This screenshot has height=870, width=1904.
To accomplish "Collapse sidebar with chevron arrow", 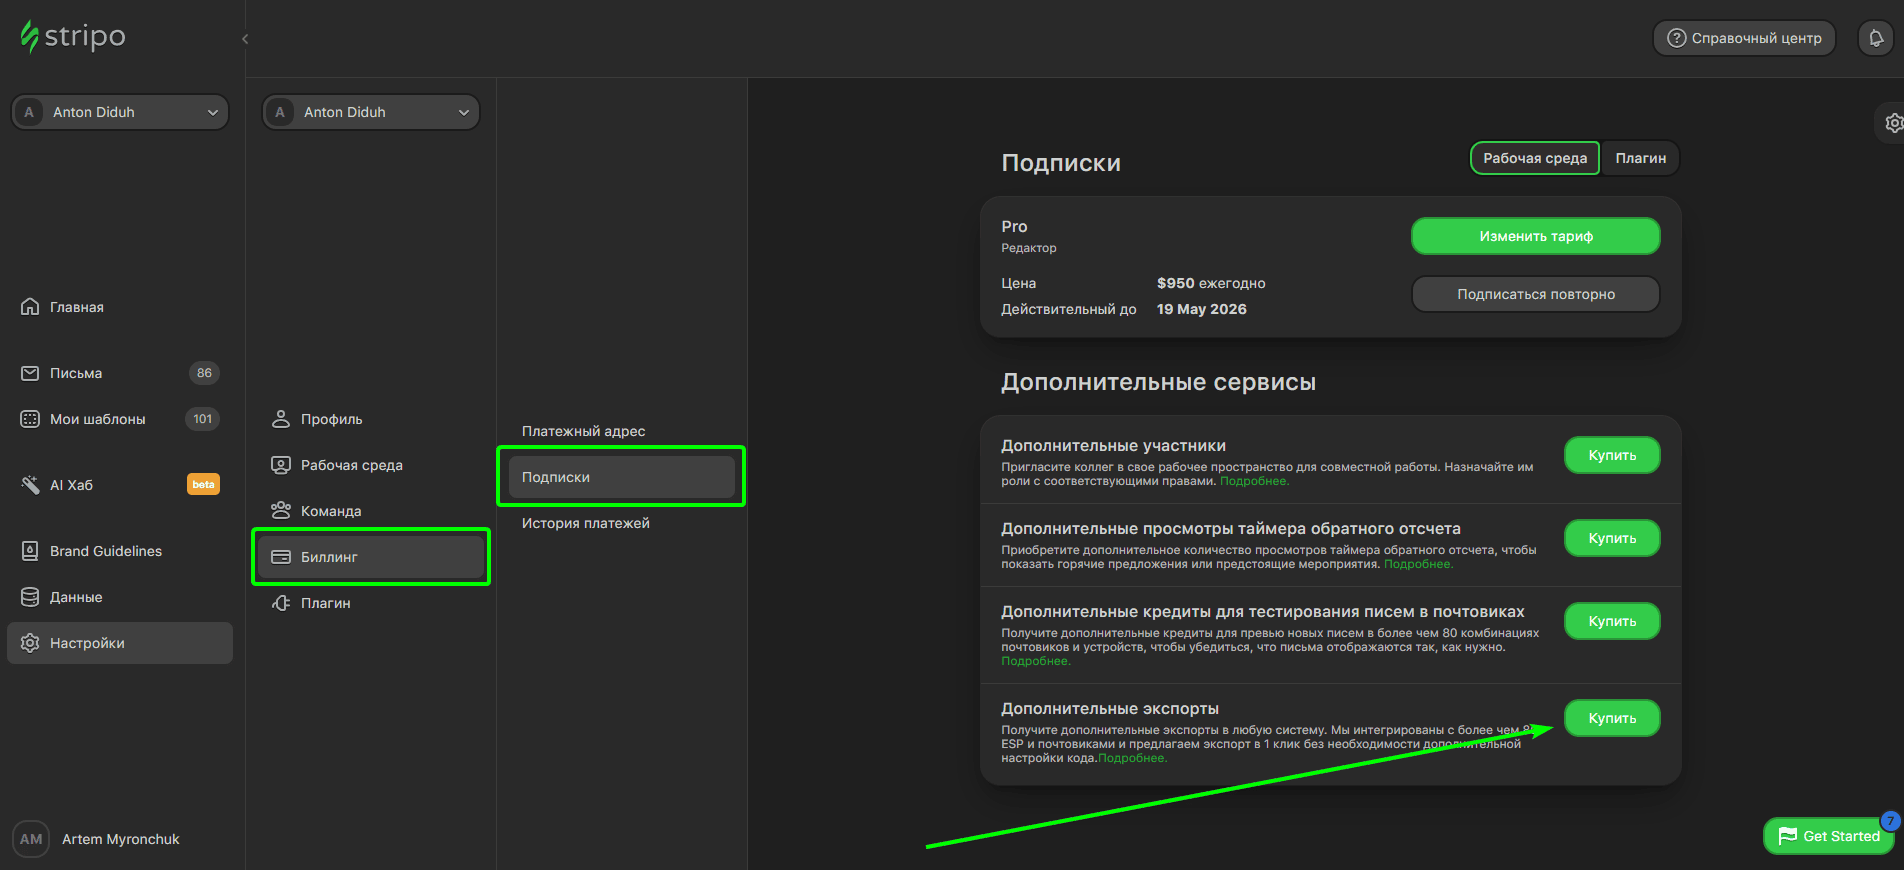I will pyautogui.click(x=245, y=39).
